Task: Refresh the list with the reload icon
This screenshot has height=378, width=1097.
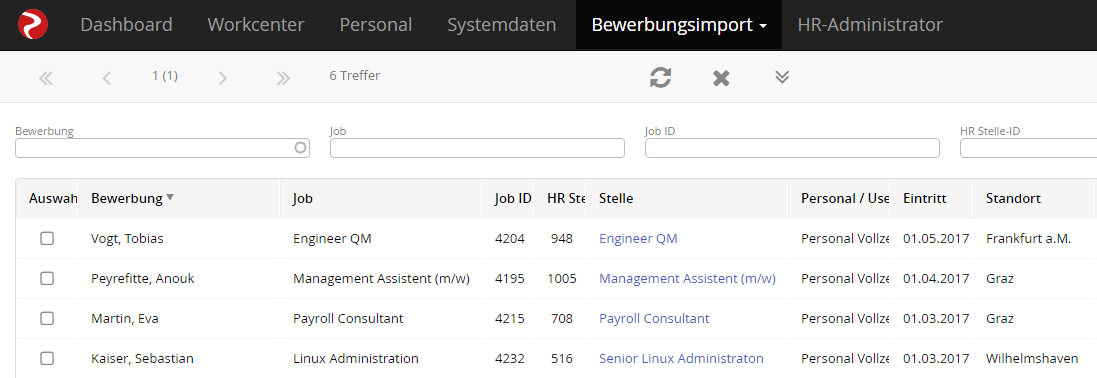Action: 660,77
